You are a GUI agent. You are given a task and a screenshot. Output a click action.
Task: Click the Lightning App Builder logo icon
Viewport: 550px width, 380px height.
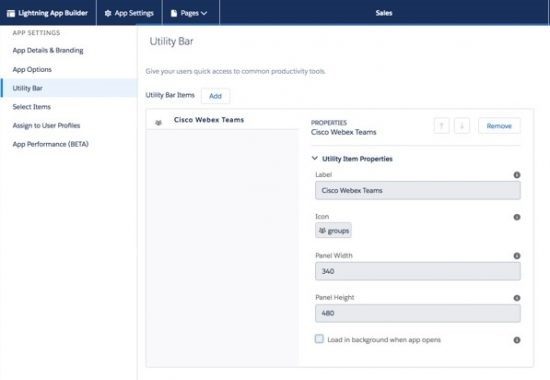click(x=11, y=13)
